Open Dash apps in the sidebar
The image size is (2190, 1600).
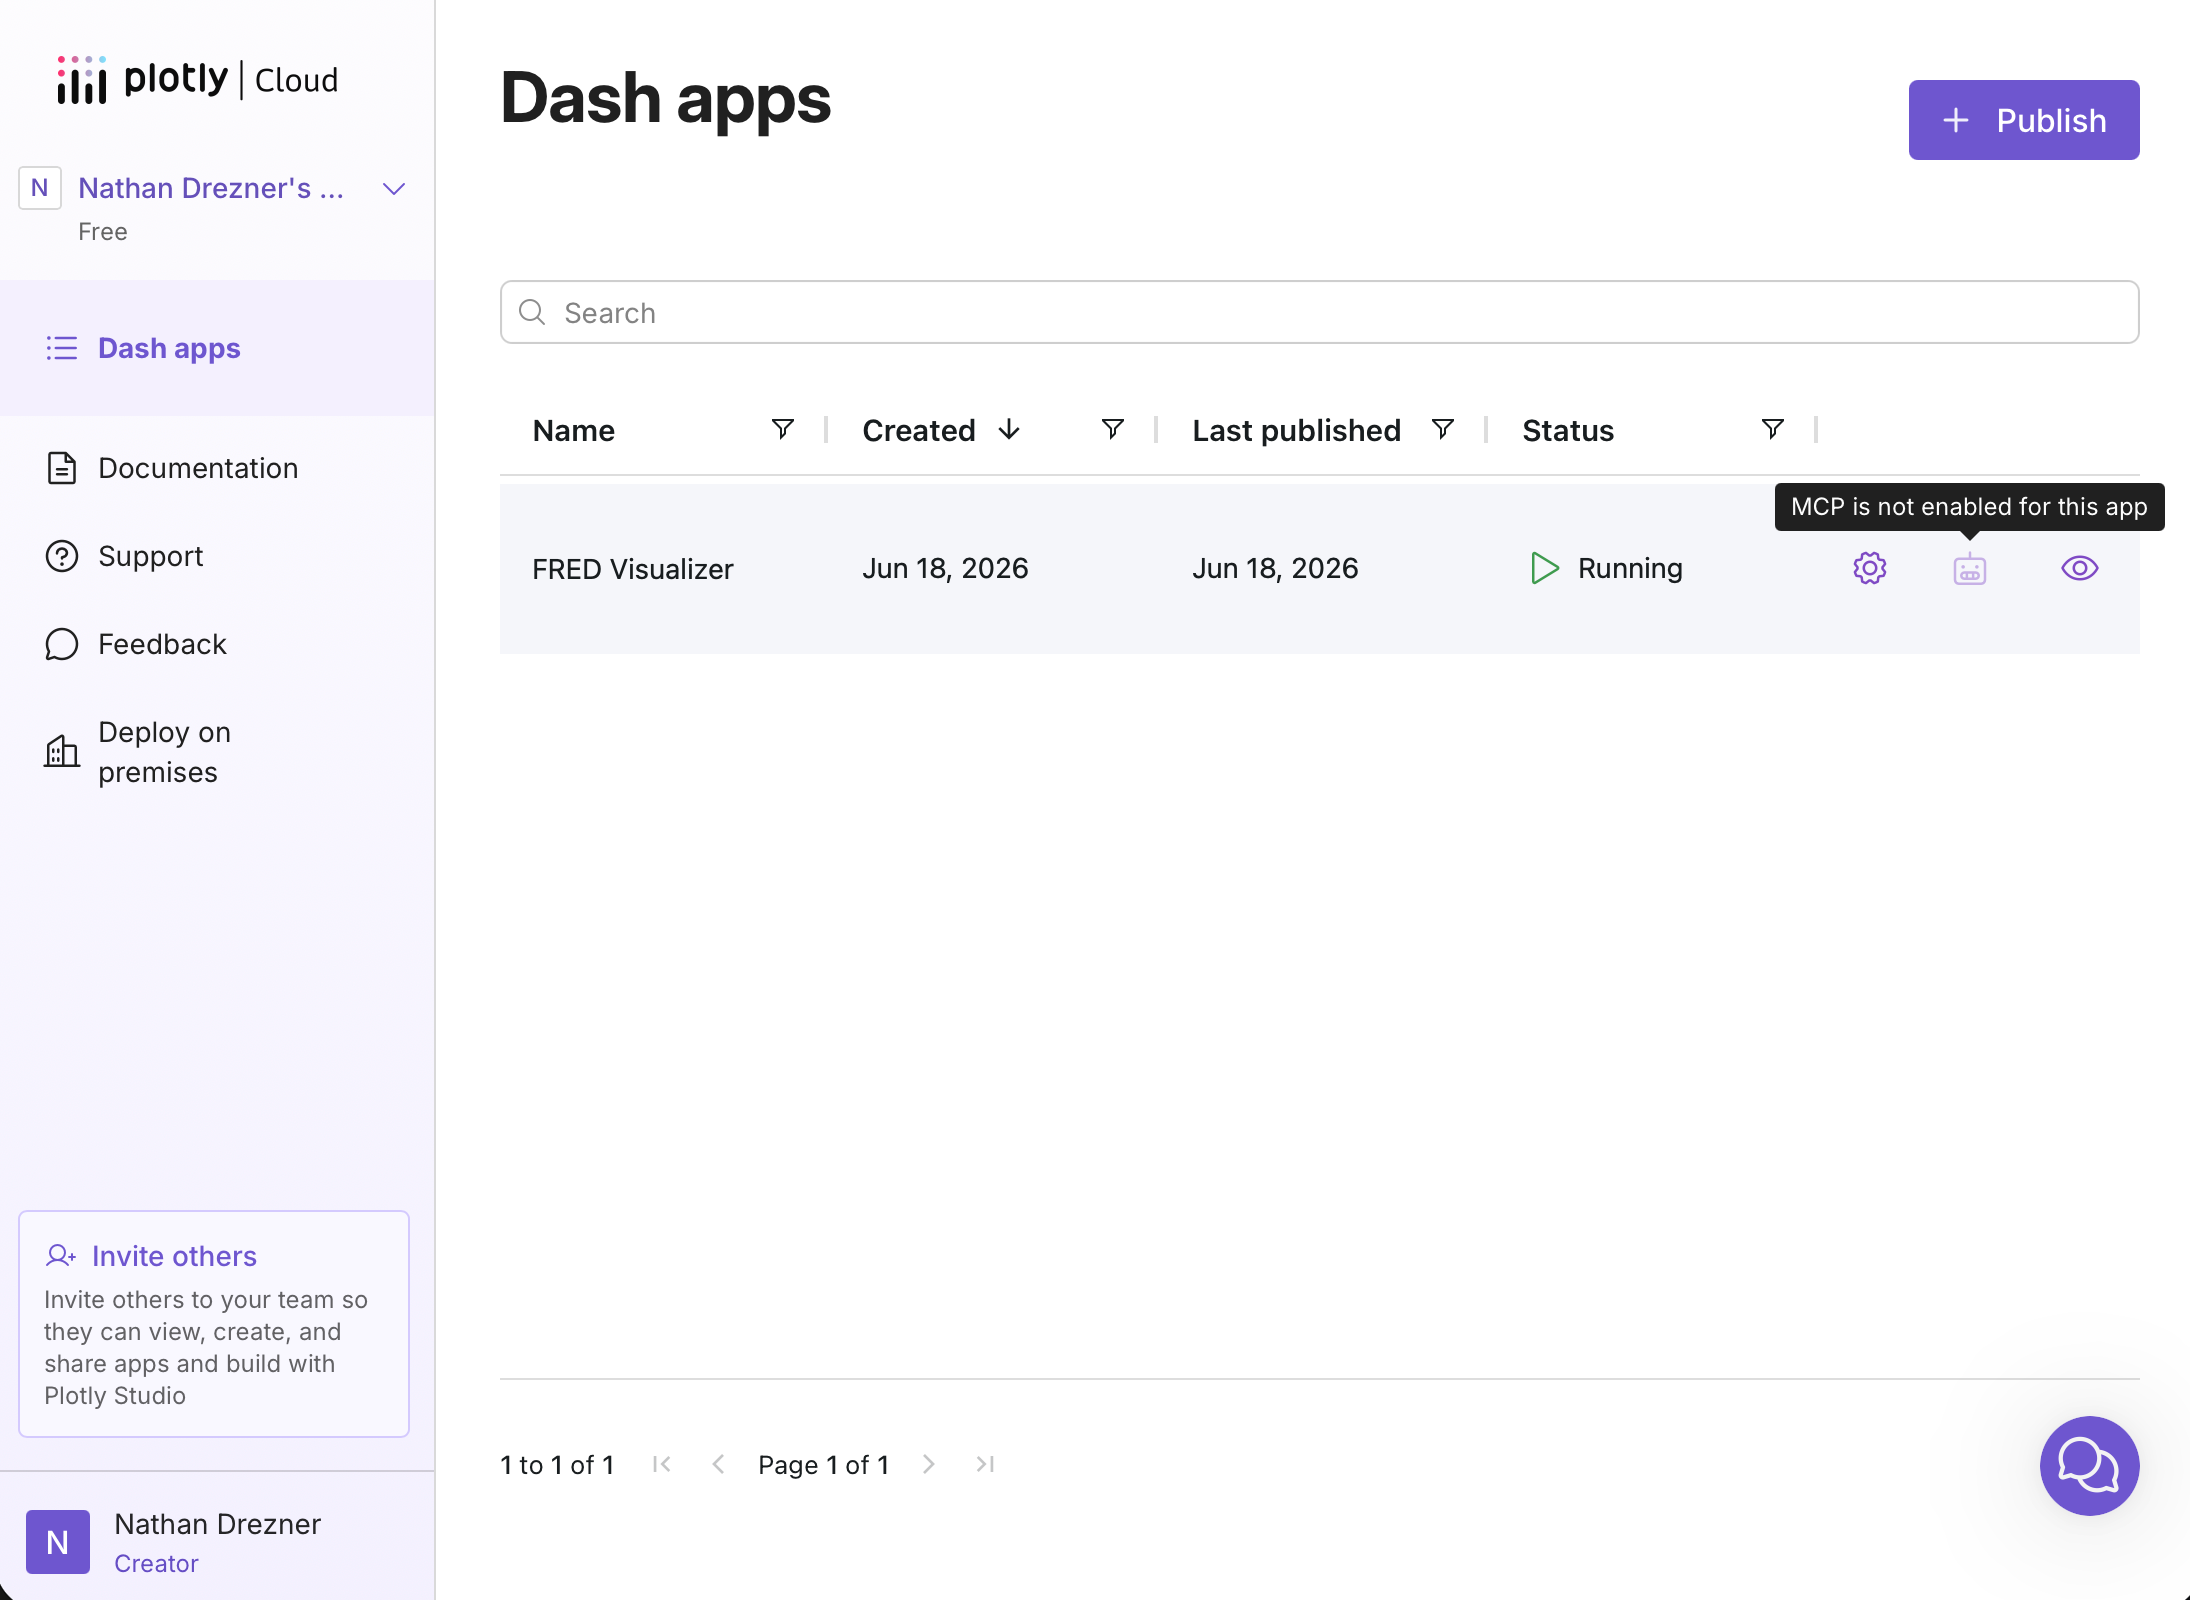[217, 348]
